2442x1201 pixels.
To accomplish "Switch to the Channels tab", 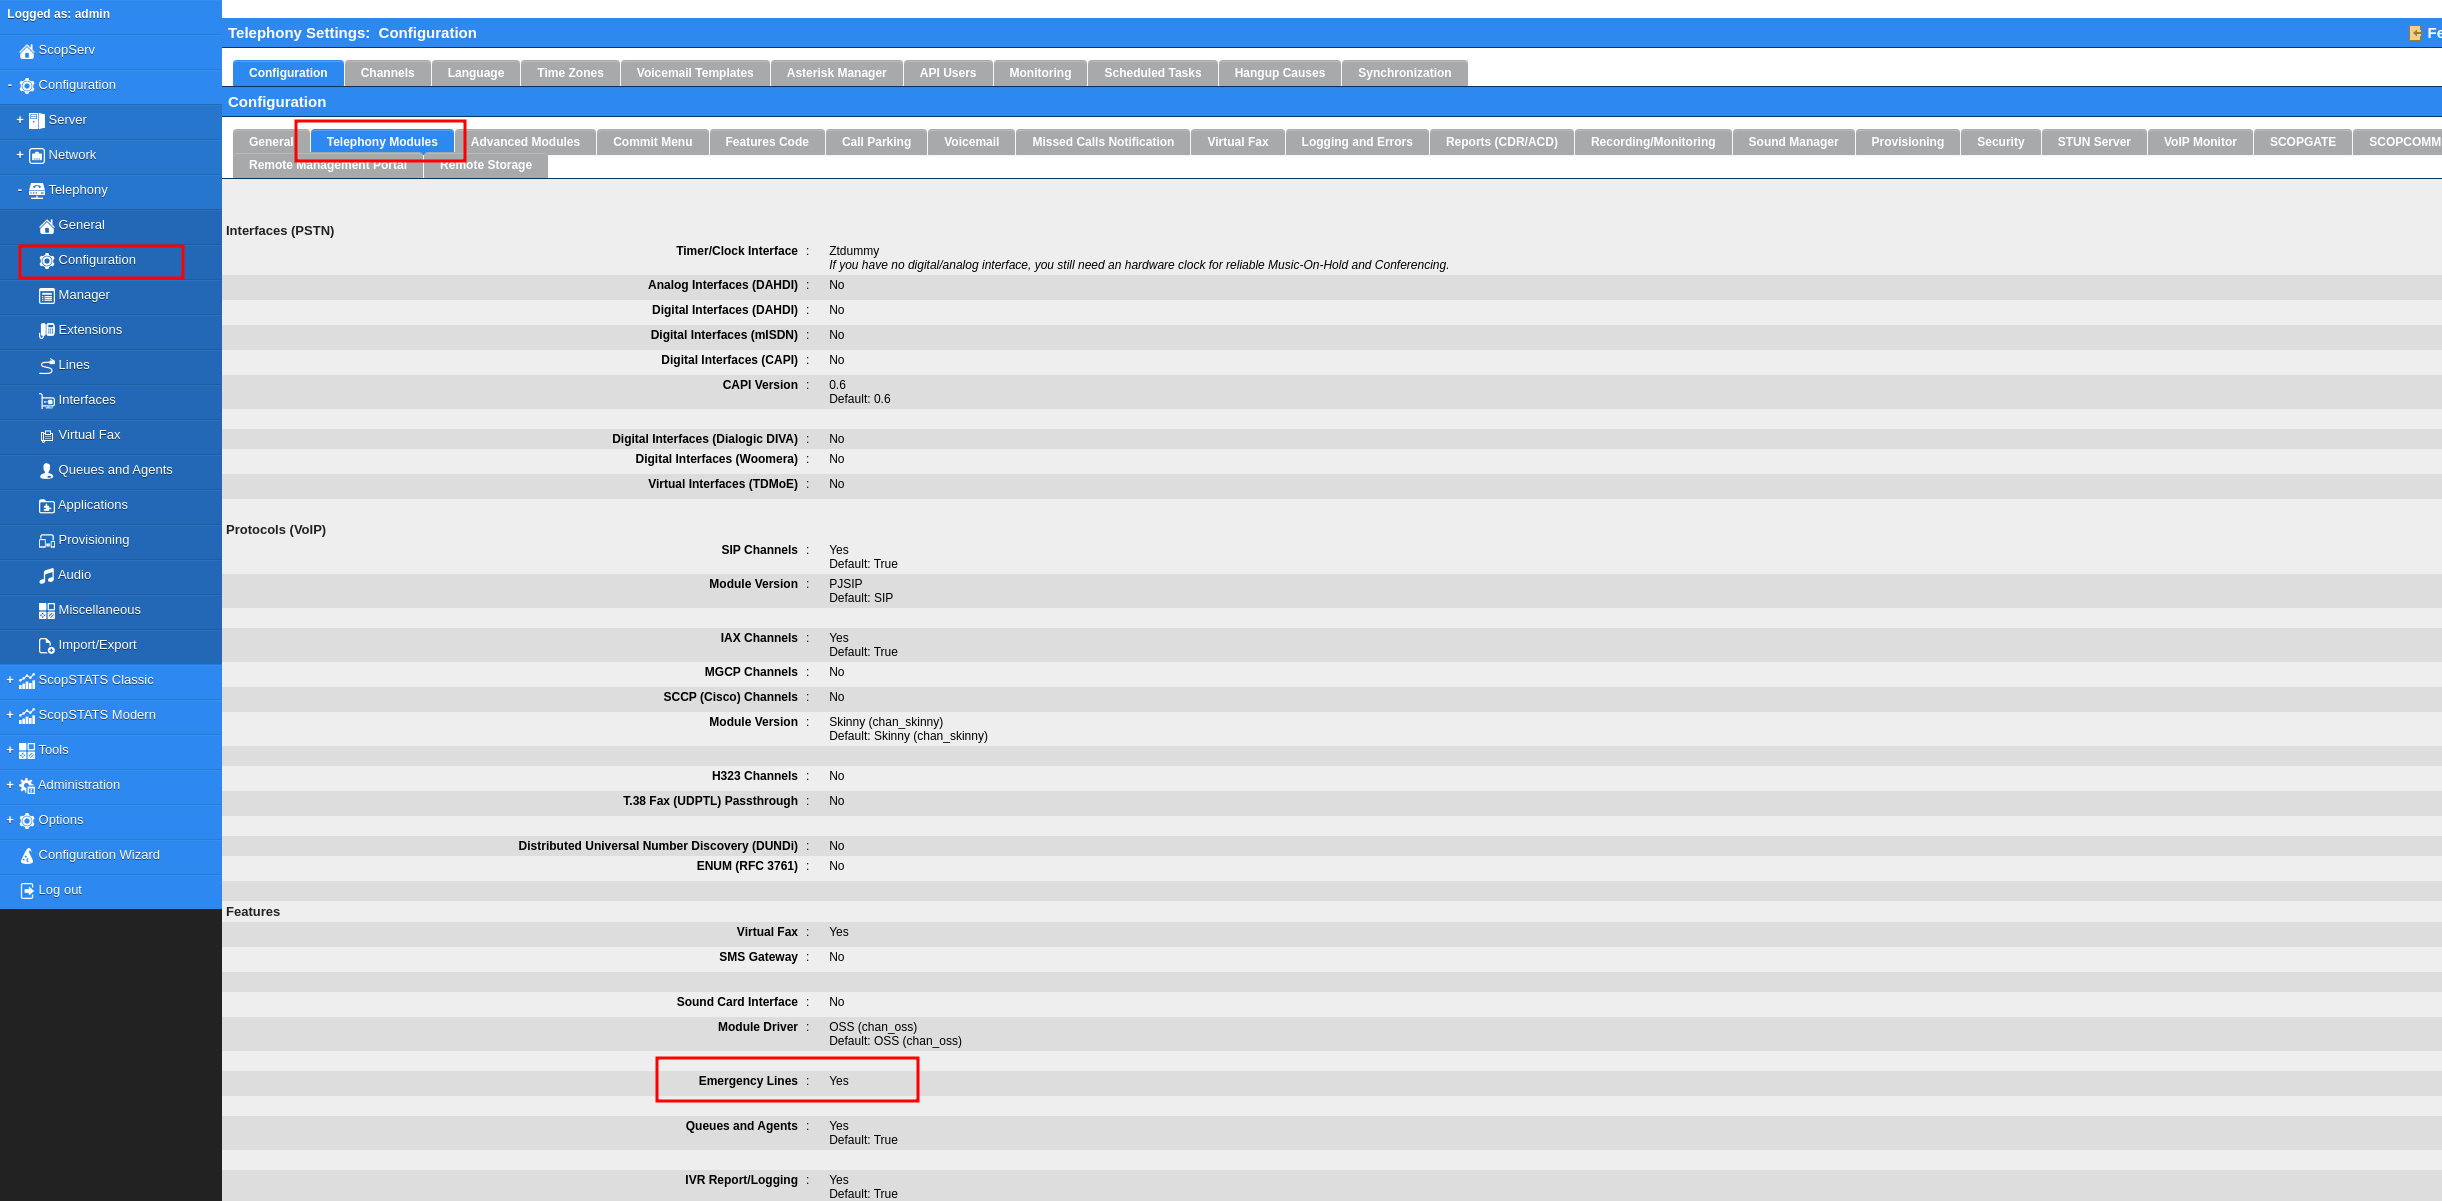I will (x=387, y=73).
